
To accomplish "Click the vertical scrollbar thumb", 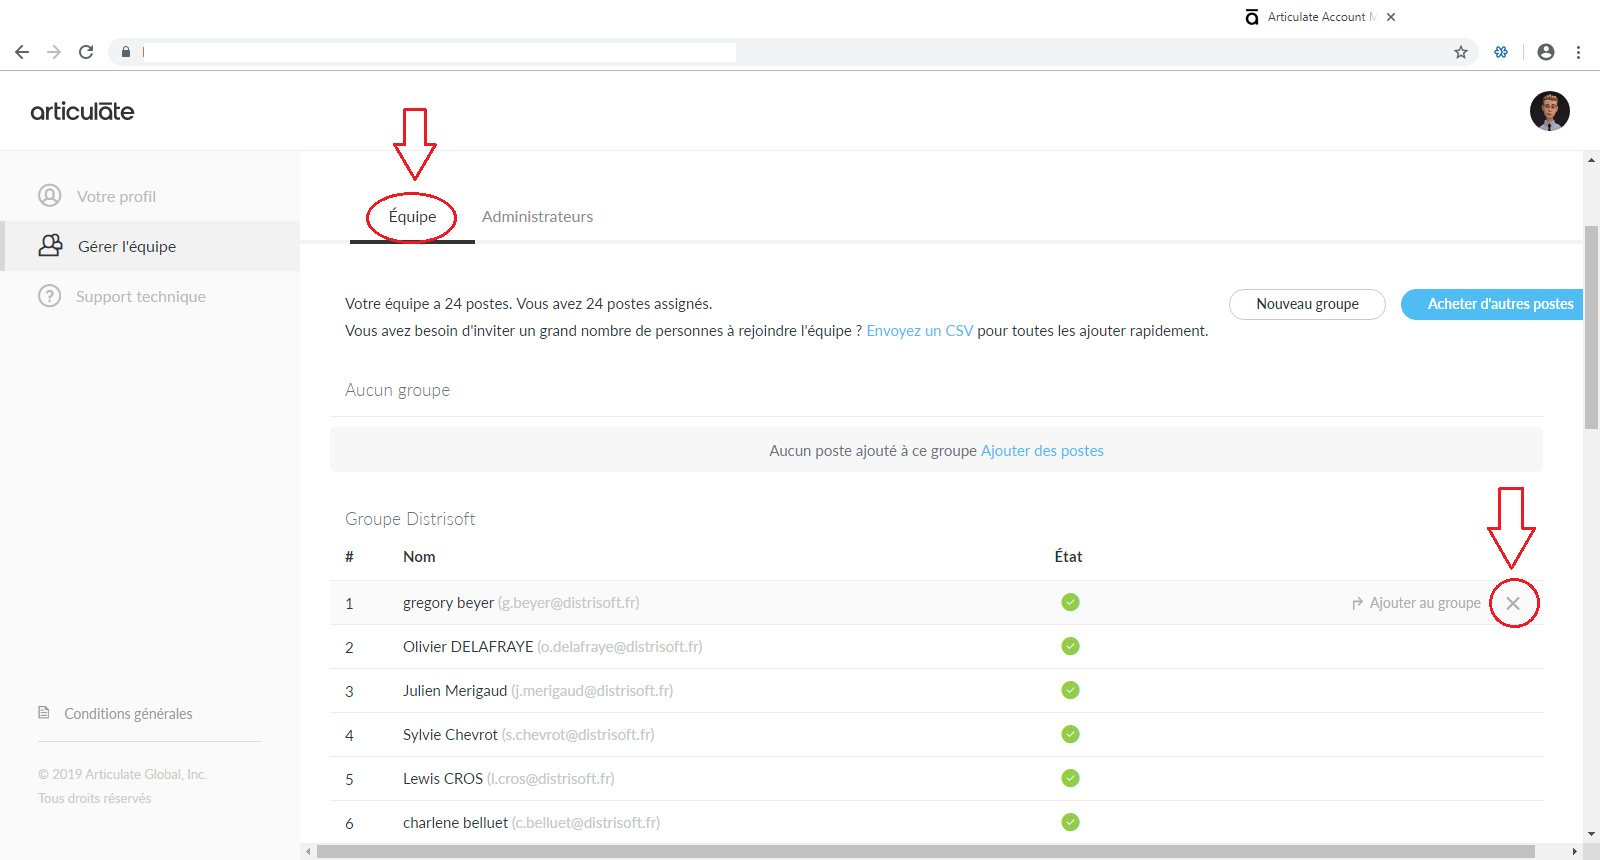I will click(x=1591, y=327).
